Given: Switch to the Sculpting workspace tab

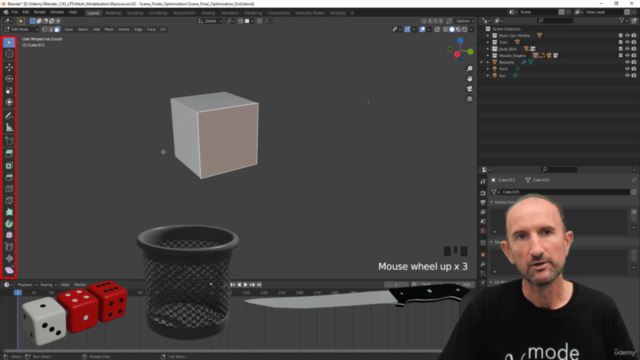Looking at the screenshot, I should pos(135,13).
